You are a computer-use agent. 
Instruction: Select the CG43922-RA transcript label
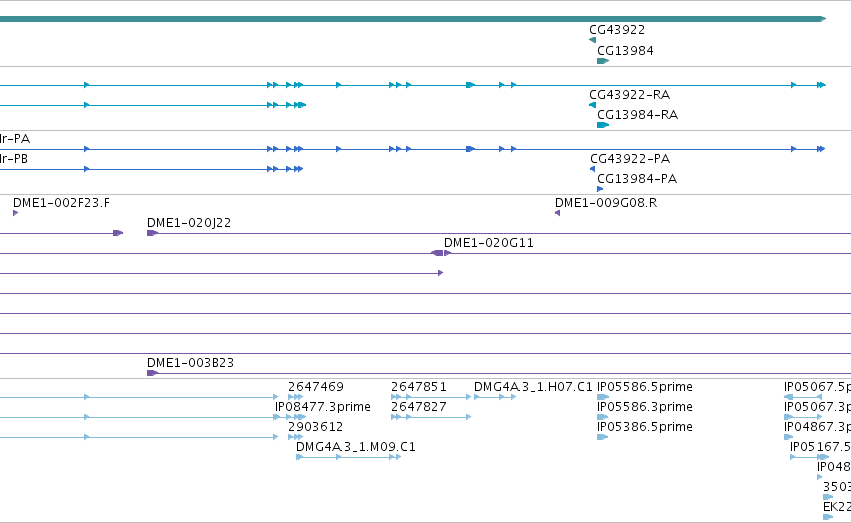click(x=630, y=95)
